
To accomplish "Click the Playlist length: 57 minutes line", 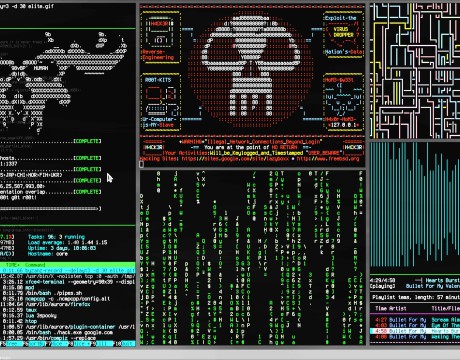I will pyautogui.click(x=416, y=297).
